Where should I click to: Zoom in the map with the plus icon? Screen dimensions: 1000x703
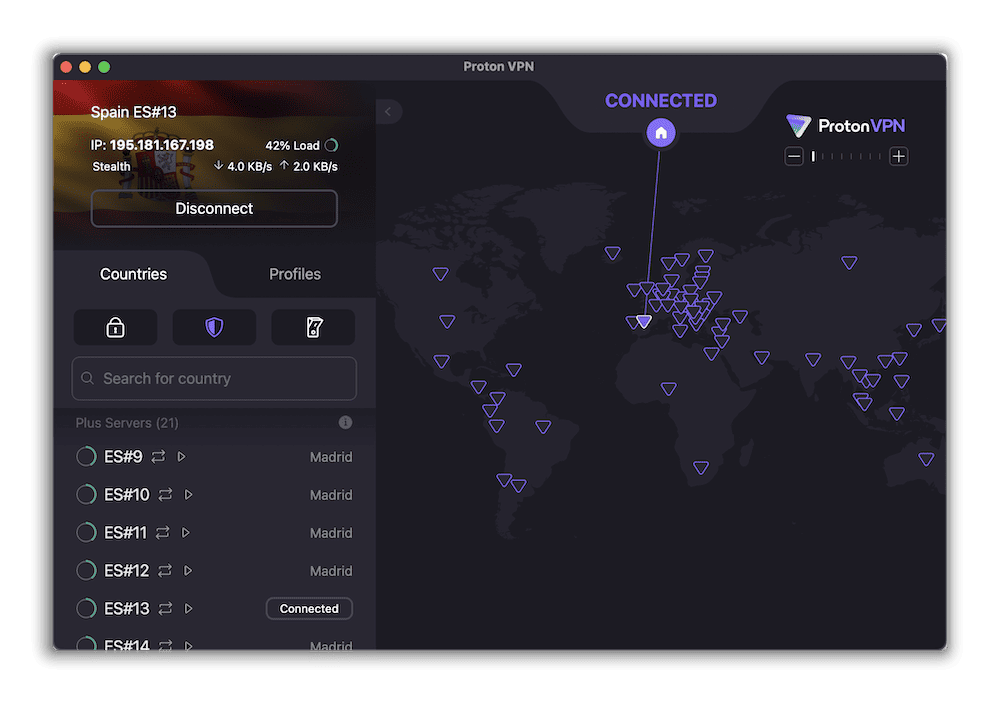point(898,156)
